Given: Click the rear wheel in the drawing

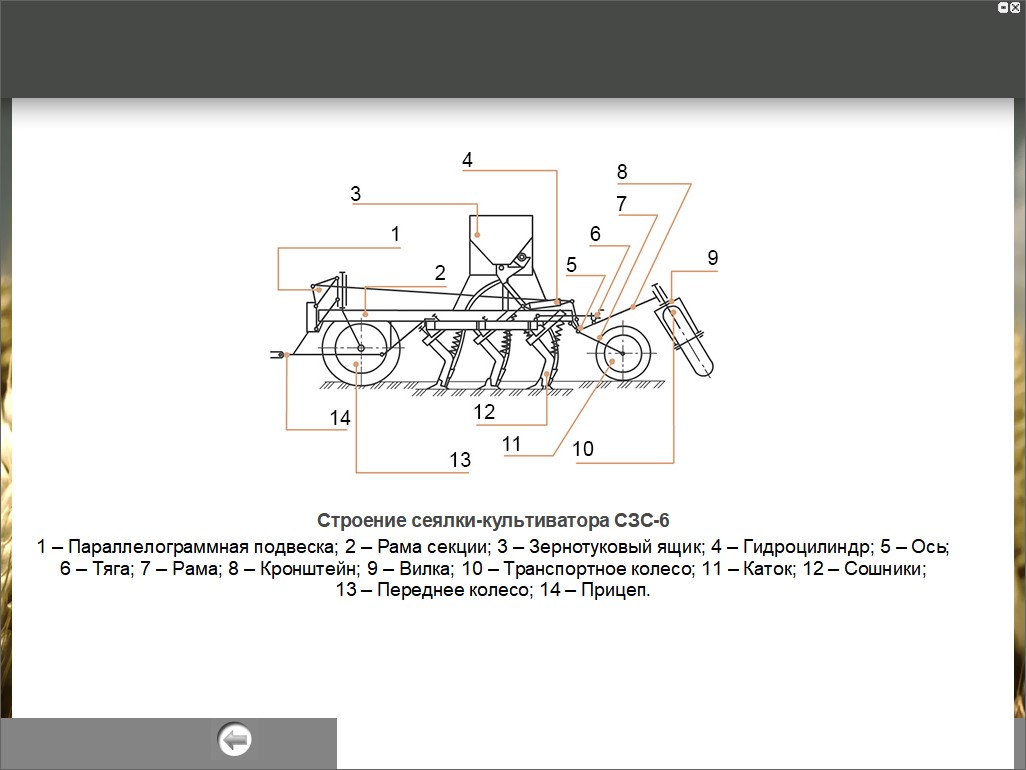Looking at the screenshot, I should (622, 353).
